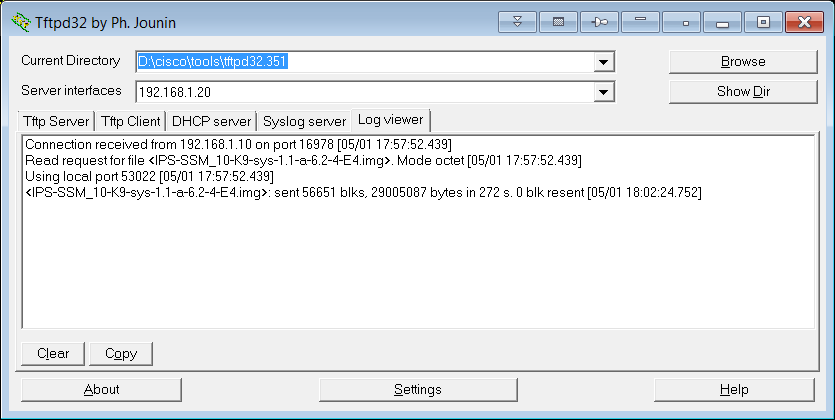Expand the Current Directory dropdown arrow

(x=603, y=62)
